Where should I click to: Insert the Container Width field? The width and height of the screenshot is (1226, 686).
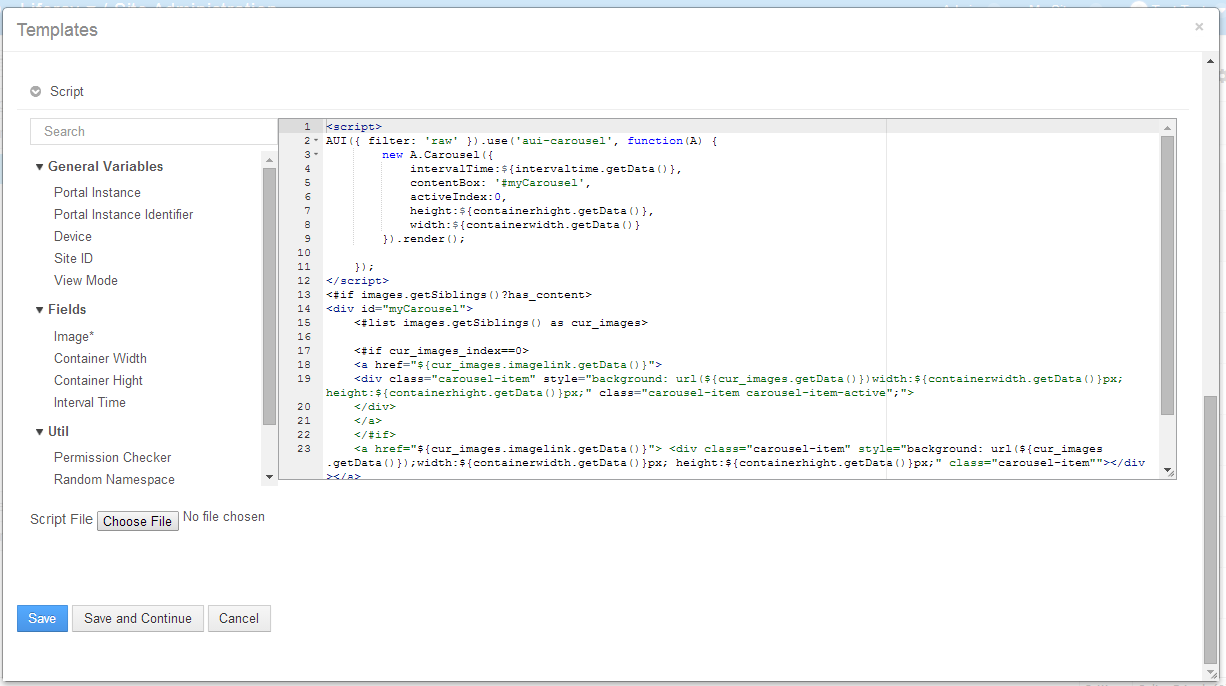point(100,358)
